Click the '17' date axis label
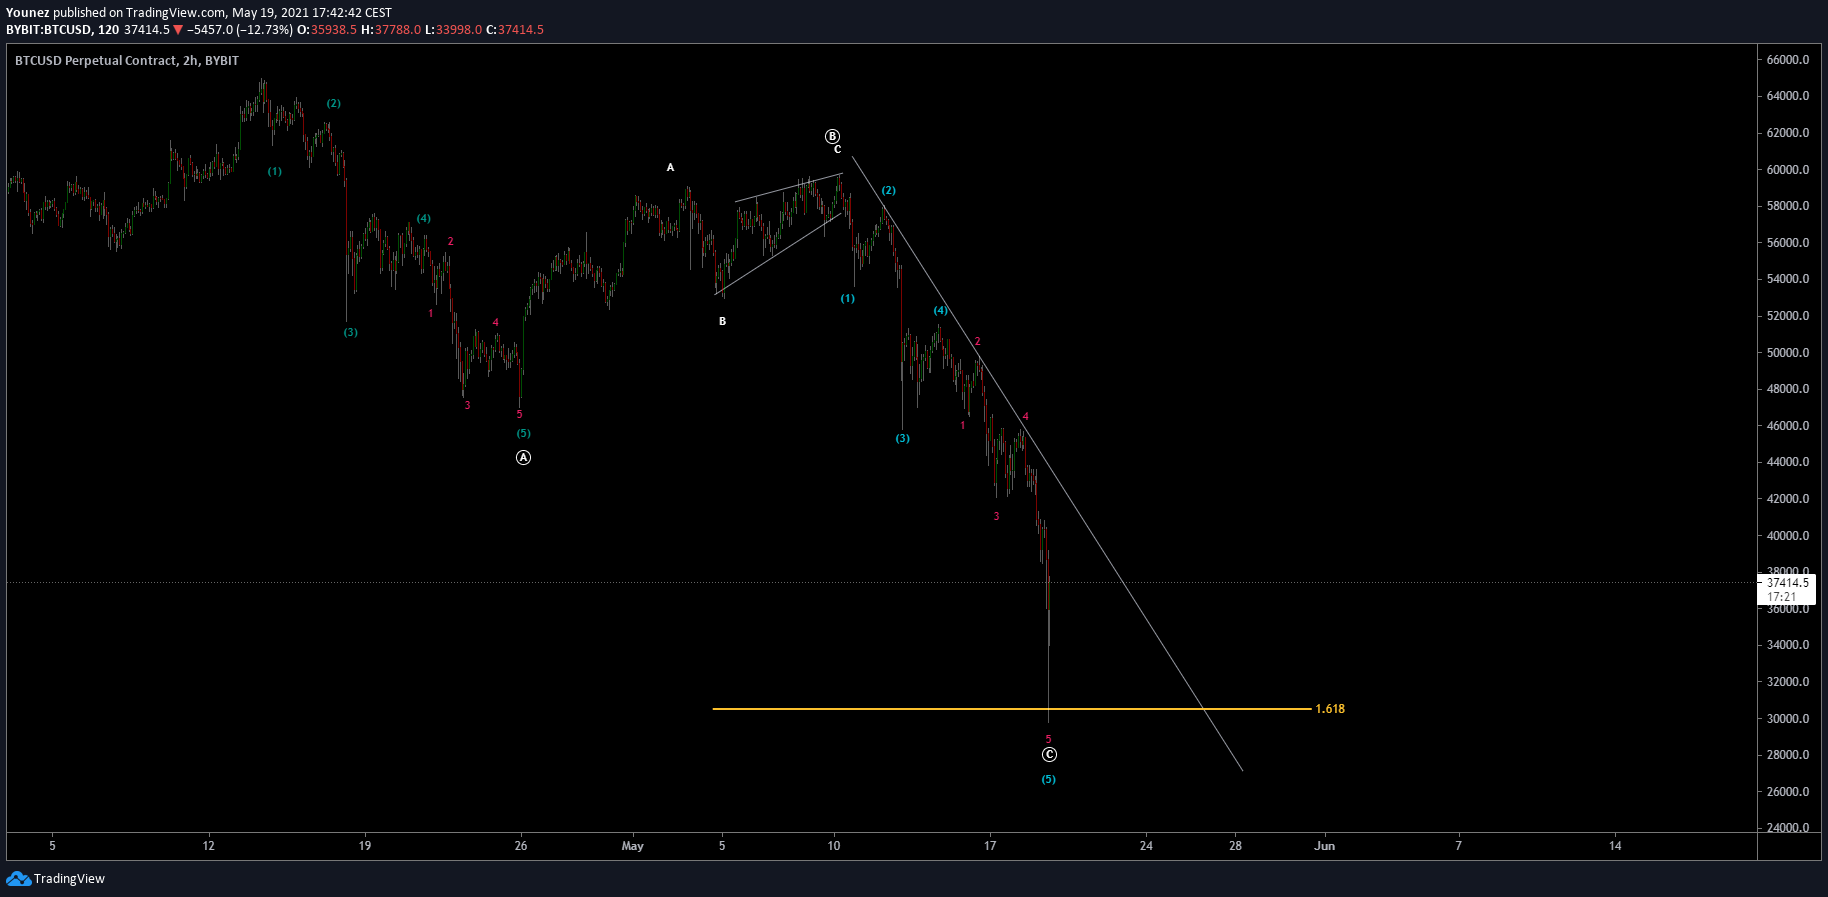This screenshot has width=1828, height=897. click(990, 846)
